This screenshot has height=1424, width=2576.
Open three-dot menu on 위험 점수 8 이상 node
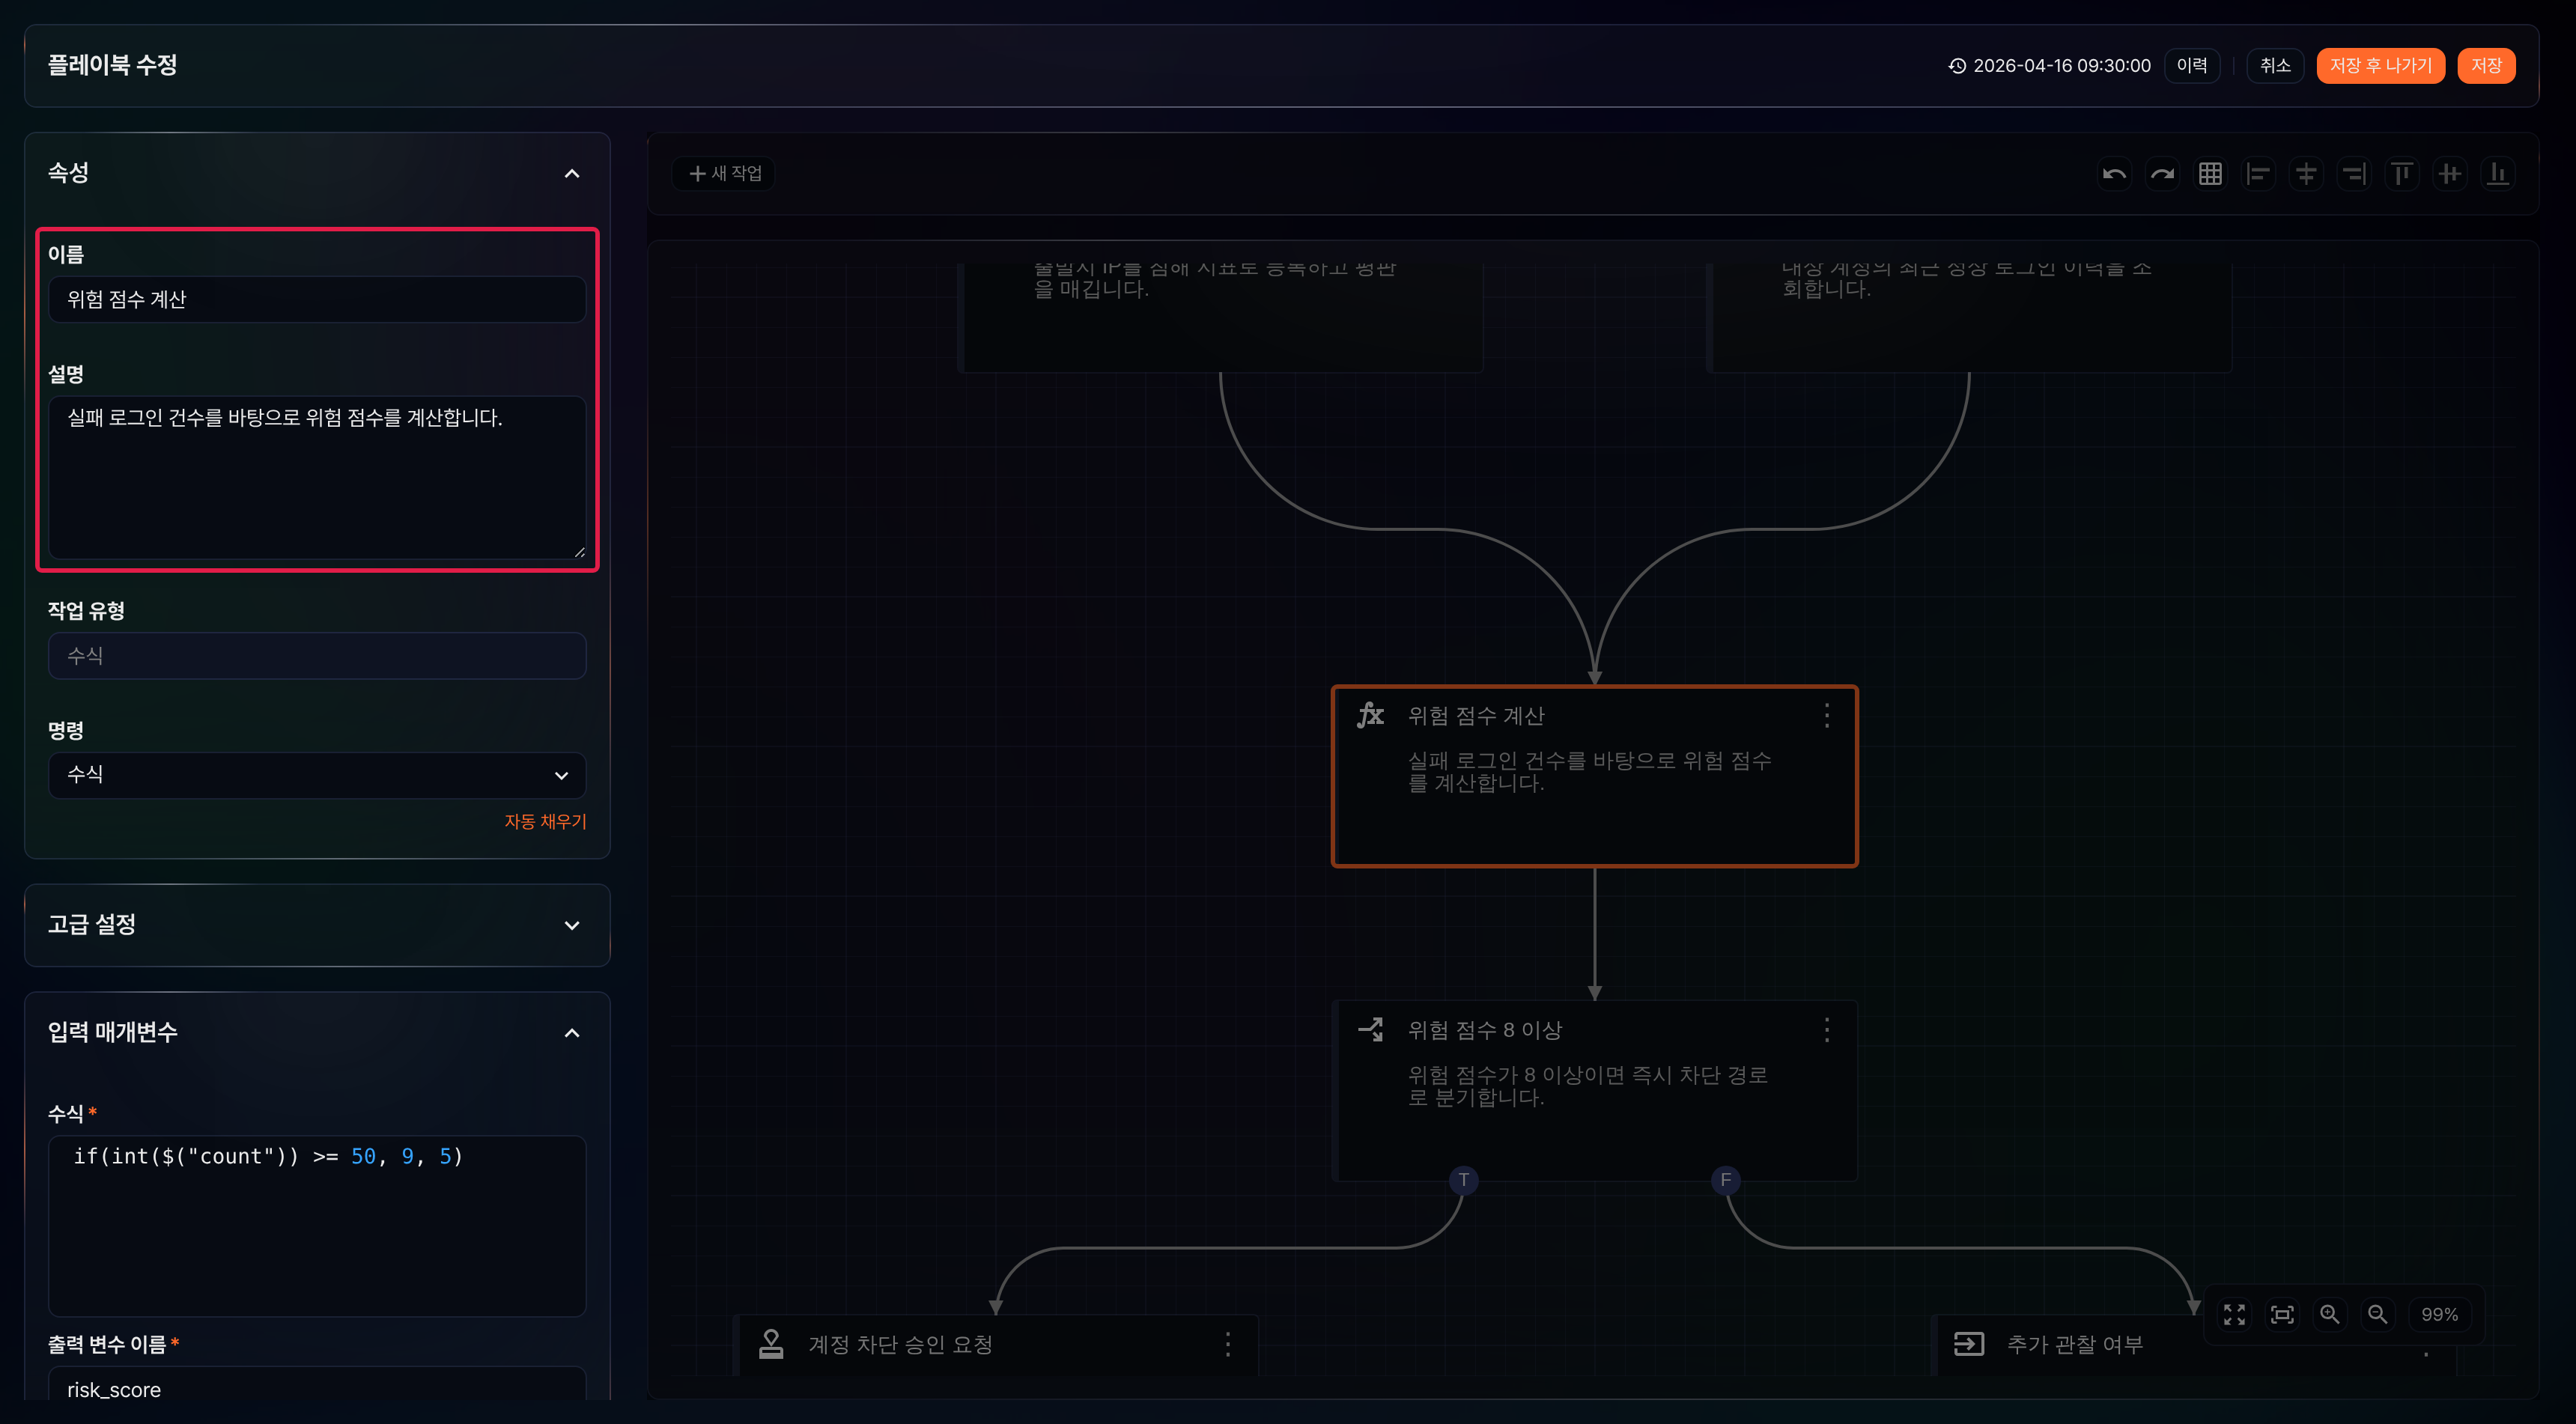coord(1827,1030)
